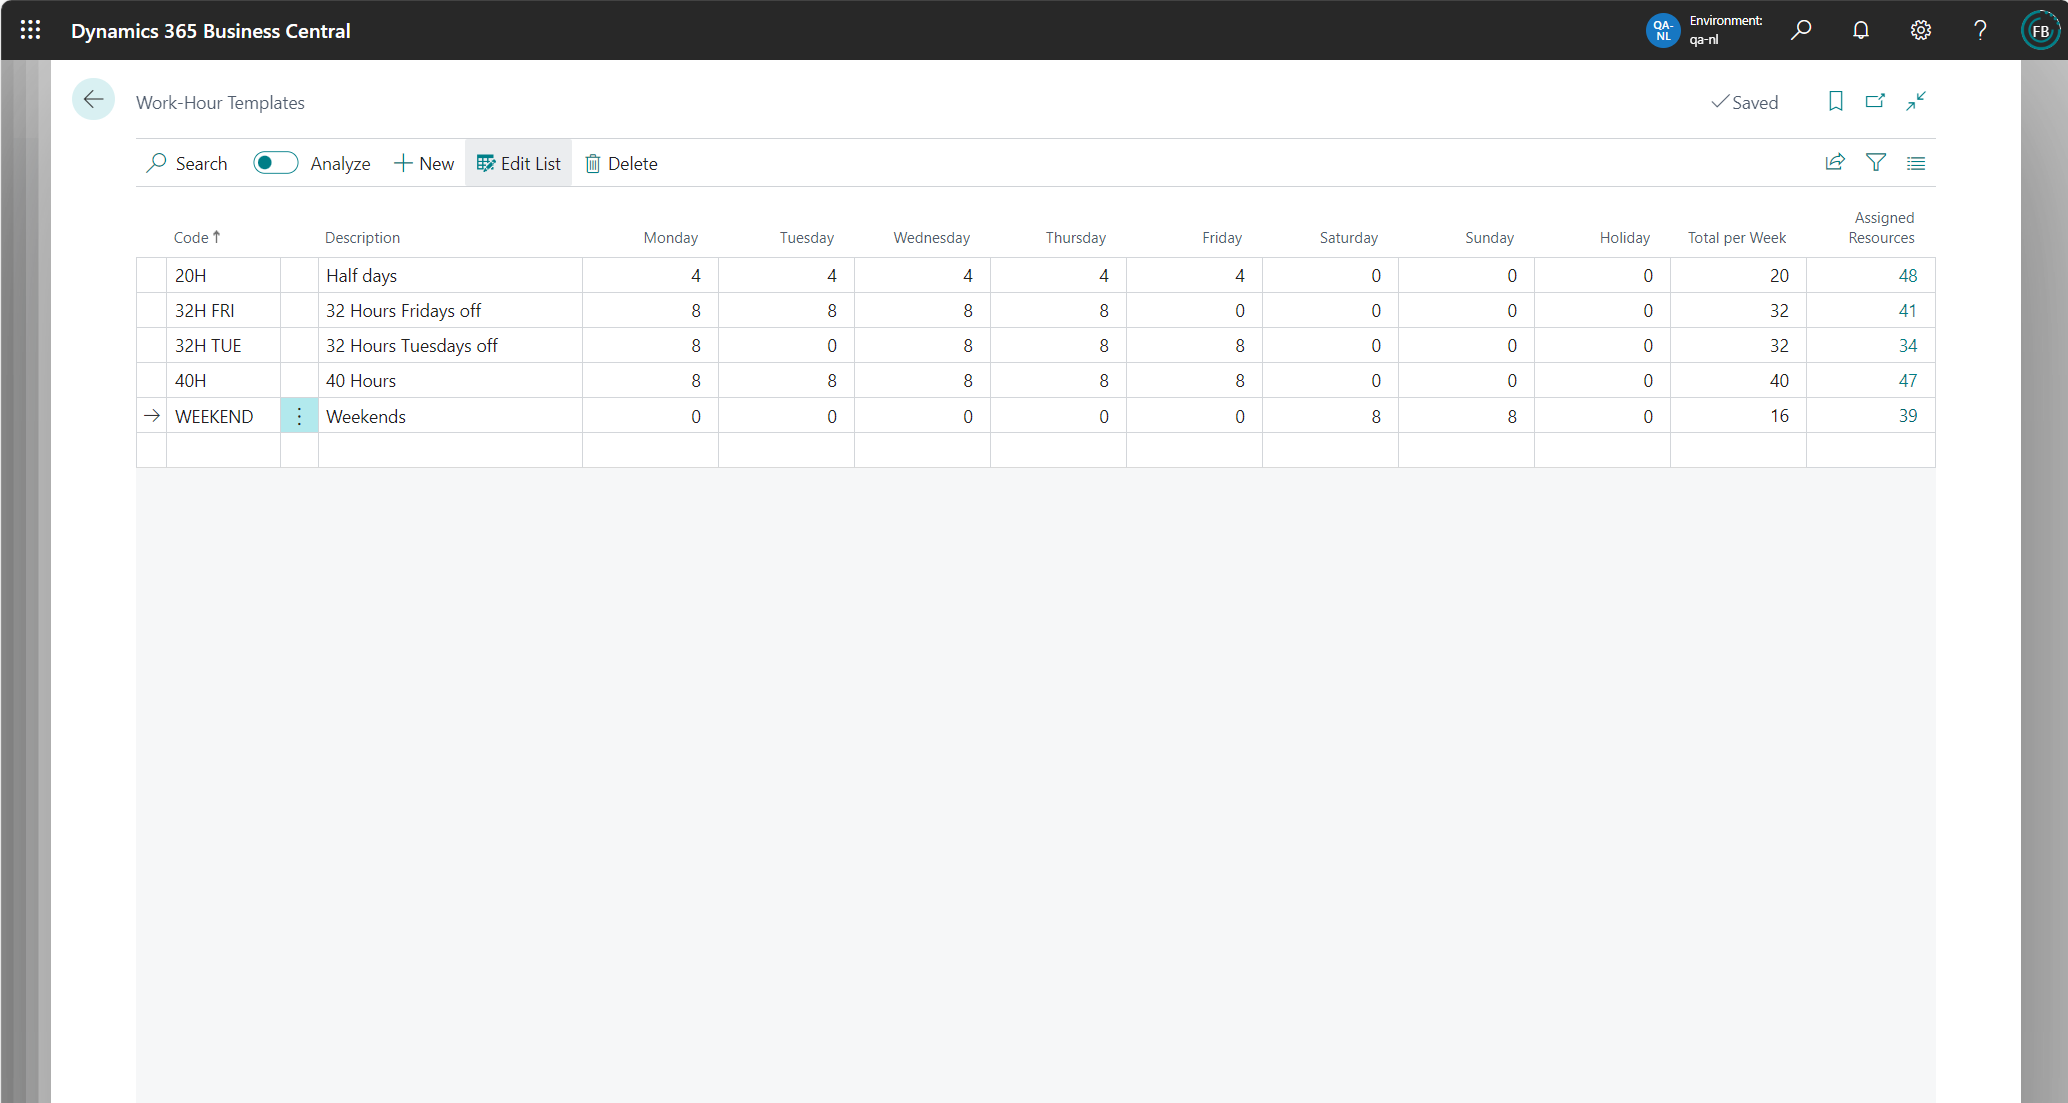
Task: Click the back arrow navigation icon
Action: (x=93, y=99)
